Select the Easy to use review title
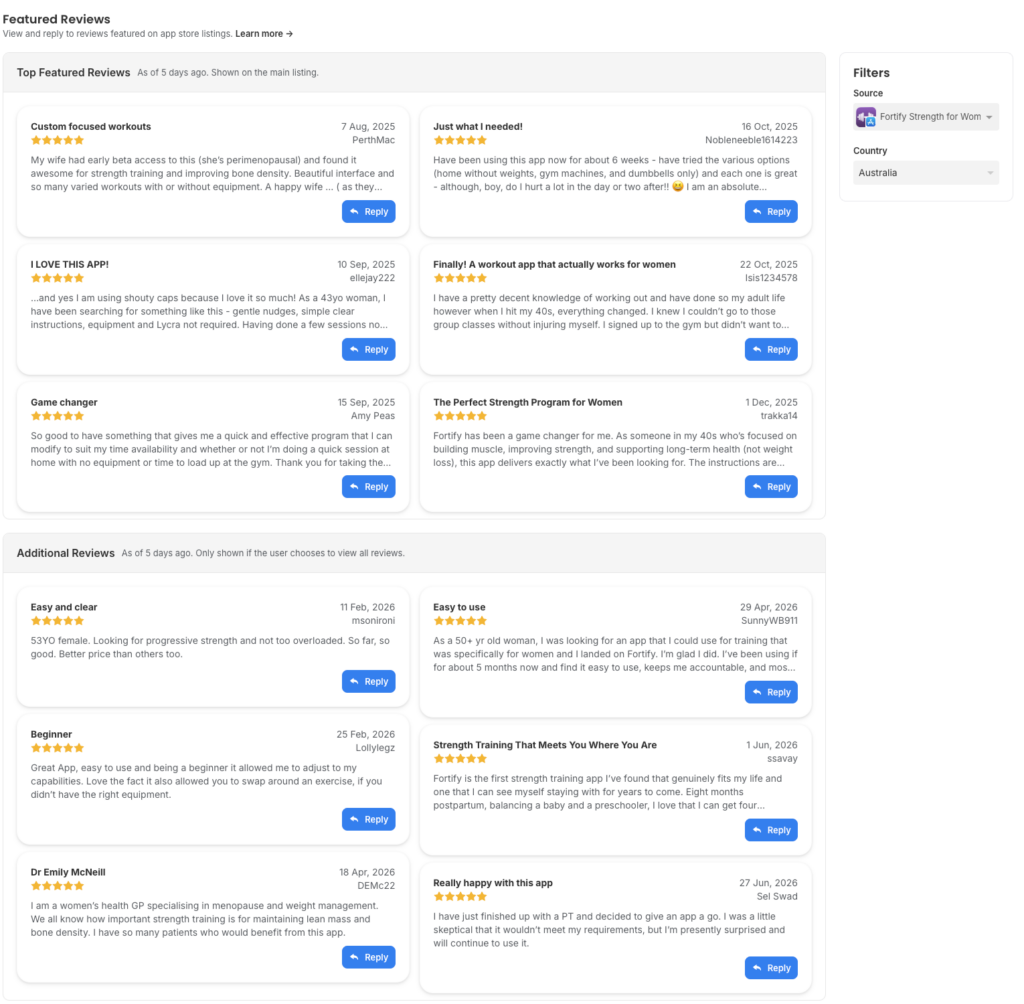The height and width of the screenshot is (1004, 1024). coord(459,607)
